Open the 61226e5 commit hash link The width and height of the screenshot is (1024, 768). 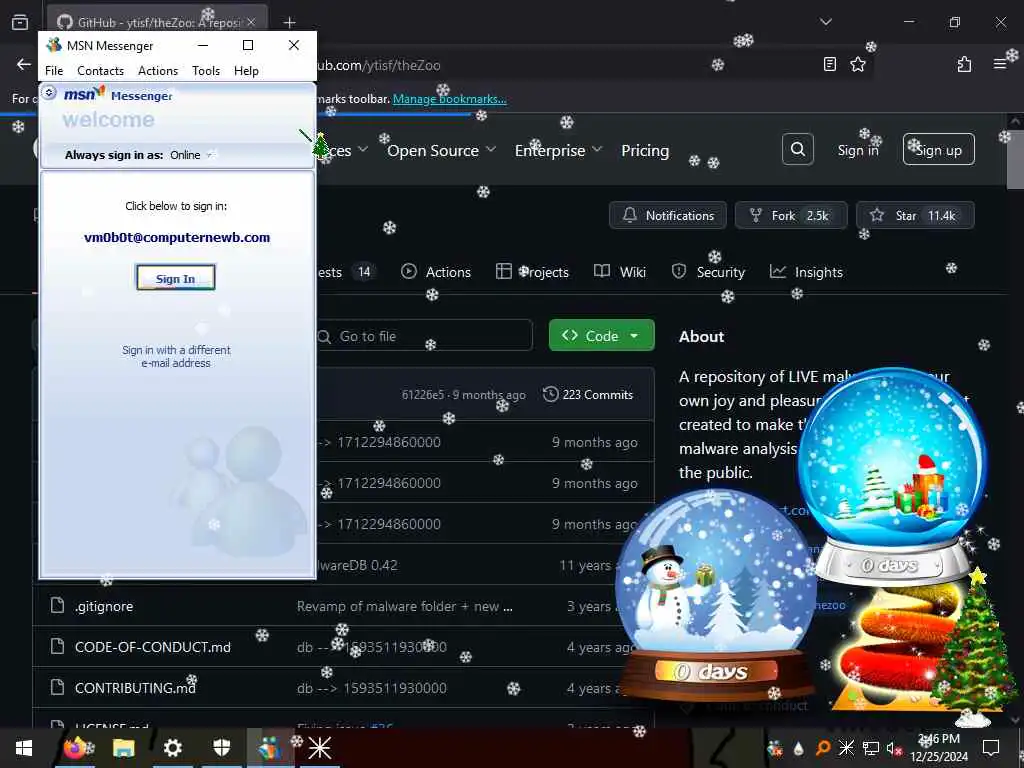coord(423,394)
